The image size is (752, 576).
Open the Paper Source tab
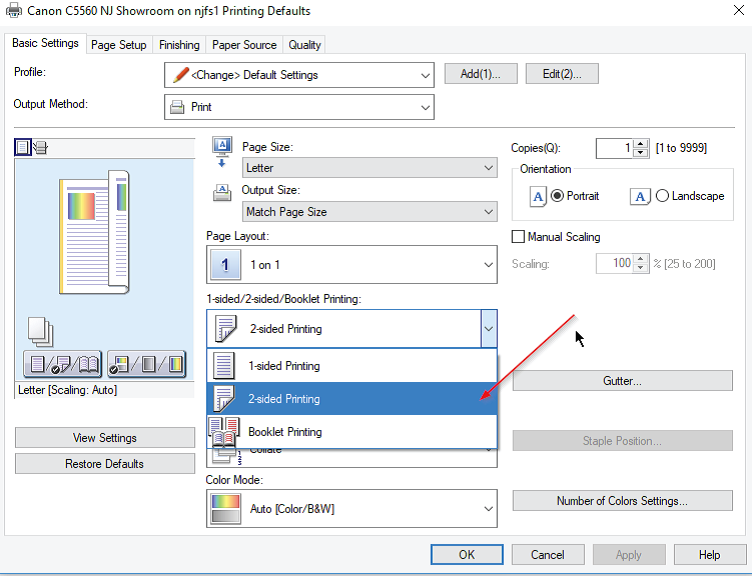pos(244,45)
